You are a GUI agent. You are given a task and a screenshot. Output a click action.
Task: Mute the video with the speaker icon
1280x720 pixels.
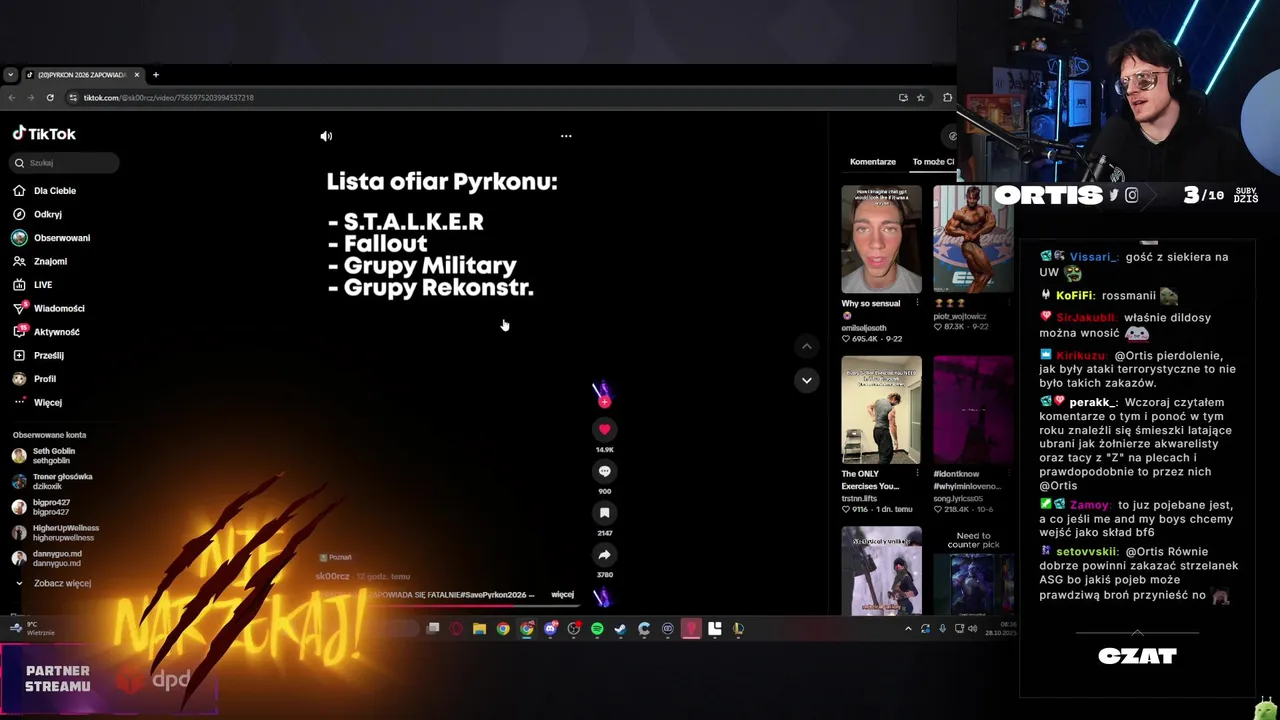pyautogui.click(x=326, y=136)
